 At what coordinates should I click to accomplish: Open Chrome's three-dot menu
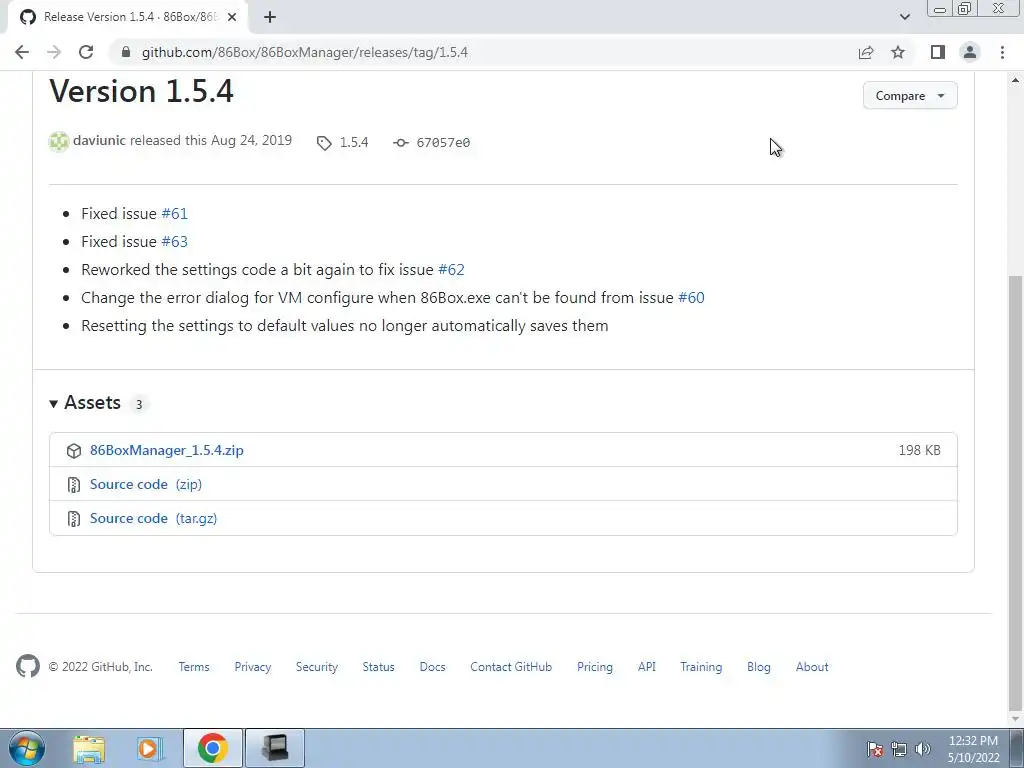pyautogui.click(x=1002, y=52)
